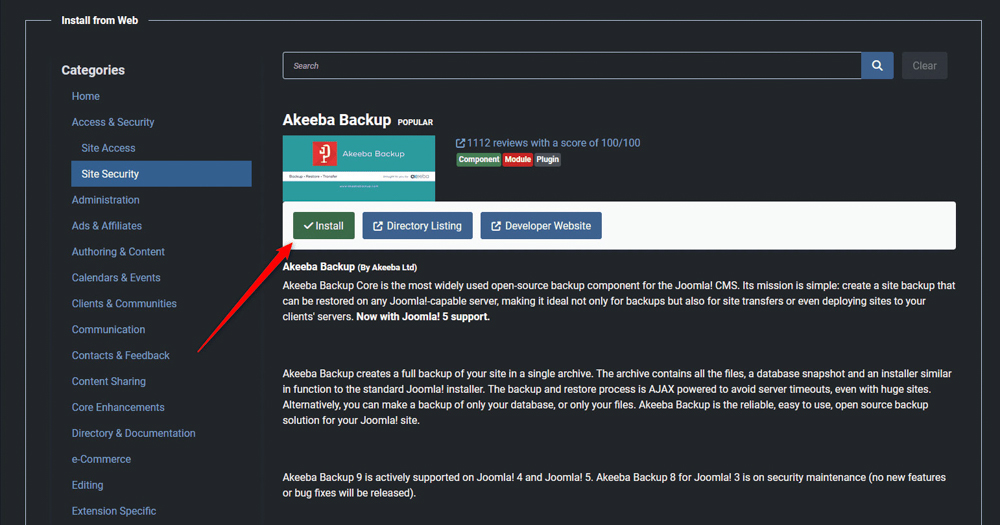
Task: Click the POPULAR label
Action: tap(415, 122)
